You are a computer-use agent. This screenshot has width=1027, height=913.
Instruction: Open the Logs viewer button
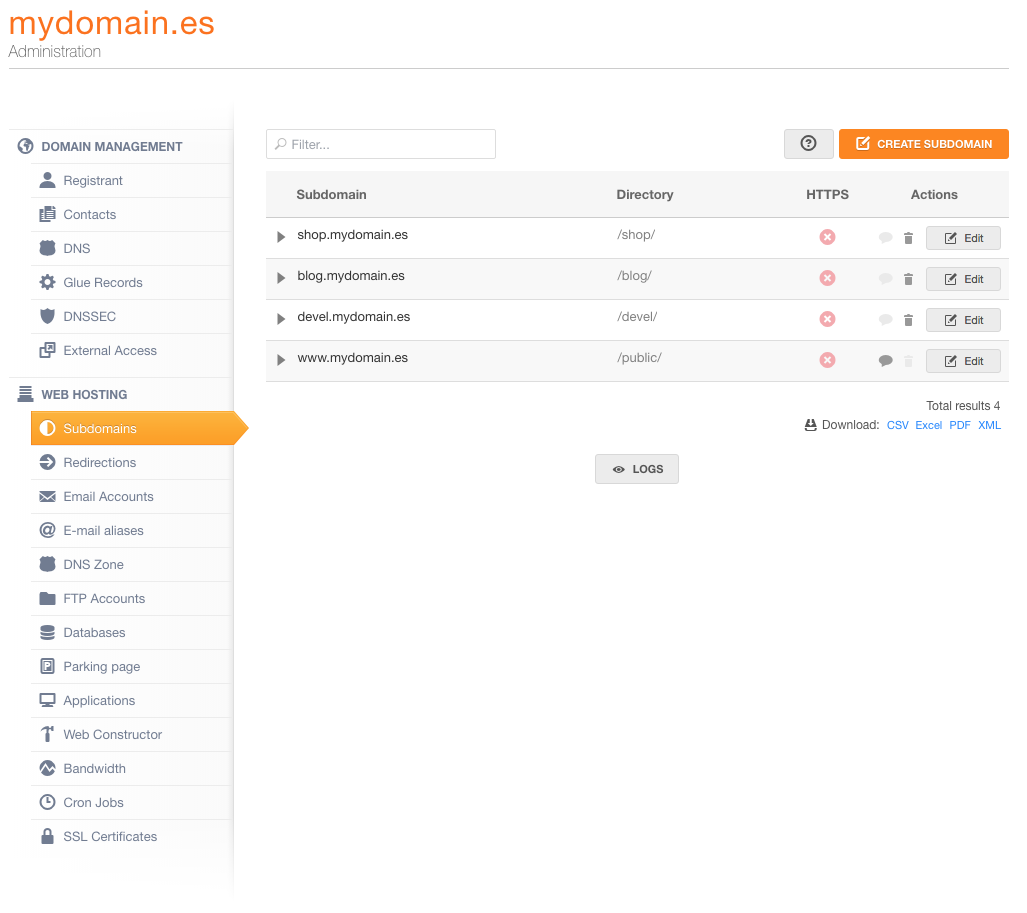637,469
